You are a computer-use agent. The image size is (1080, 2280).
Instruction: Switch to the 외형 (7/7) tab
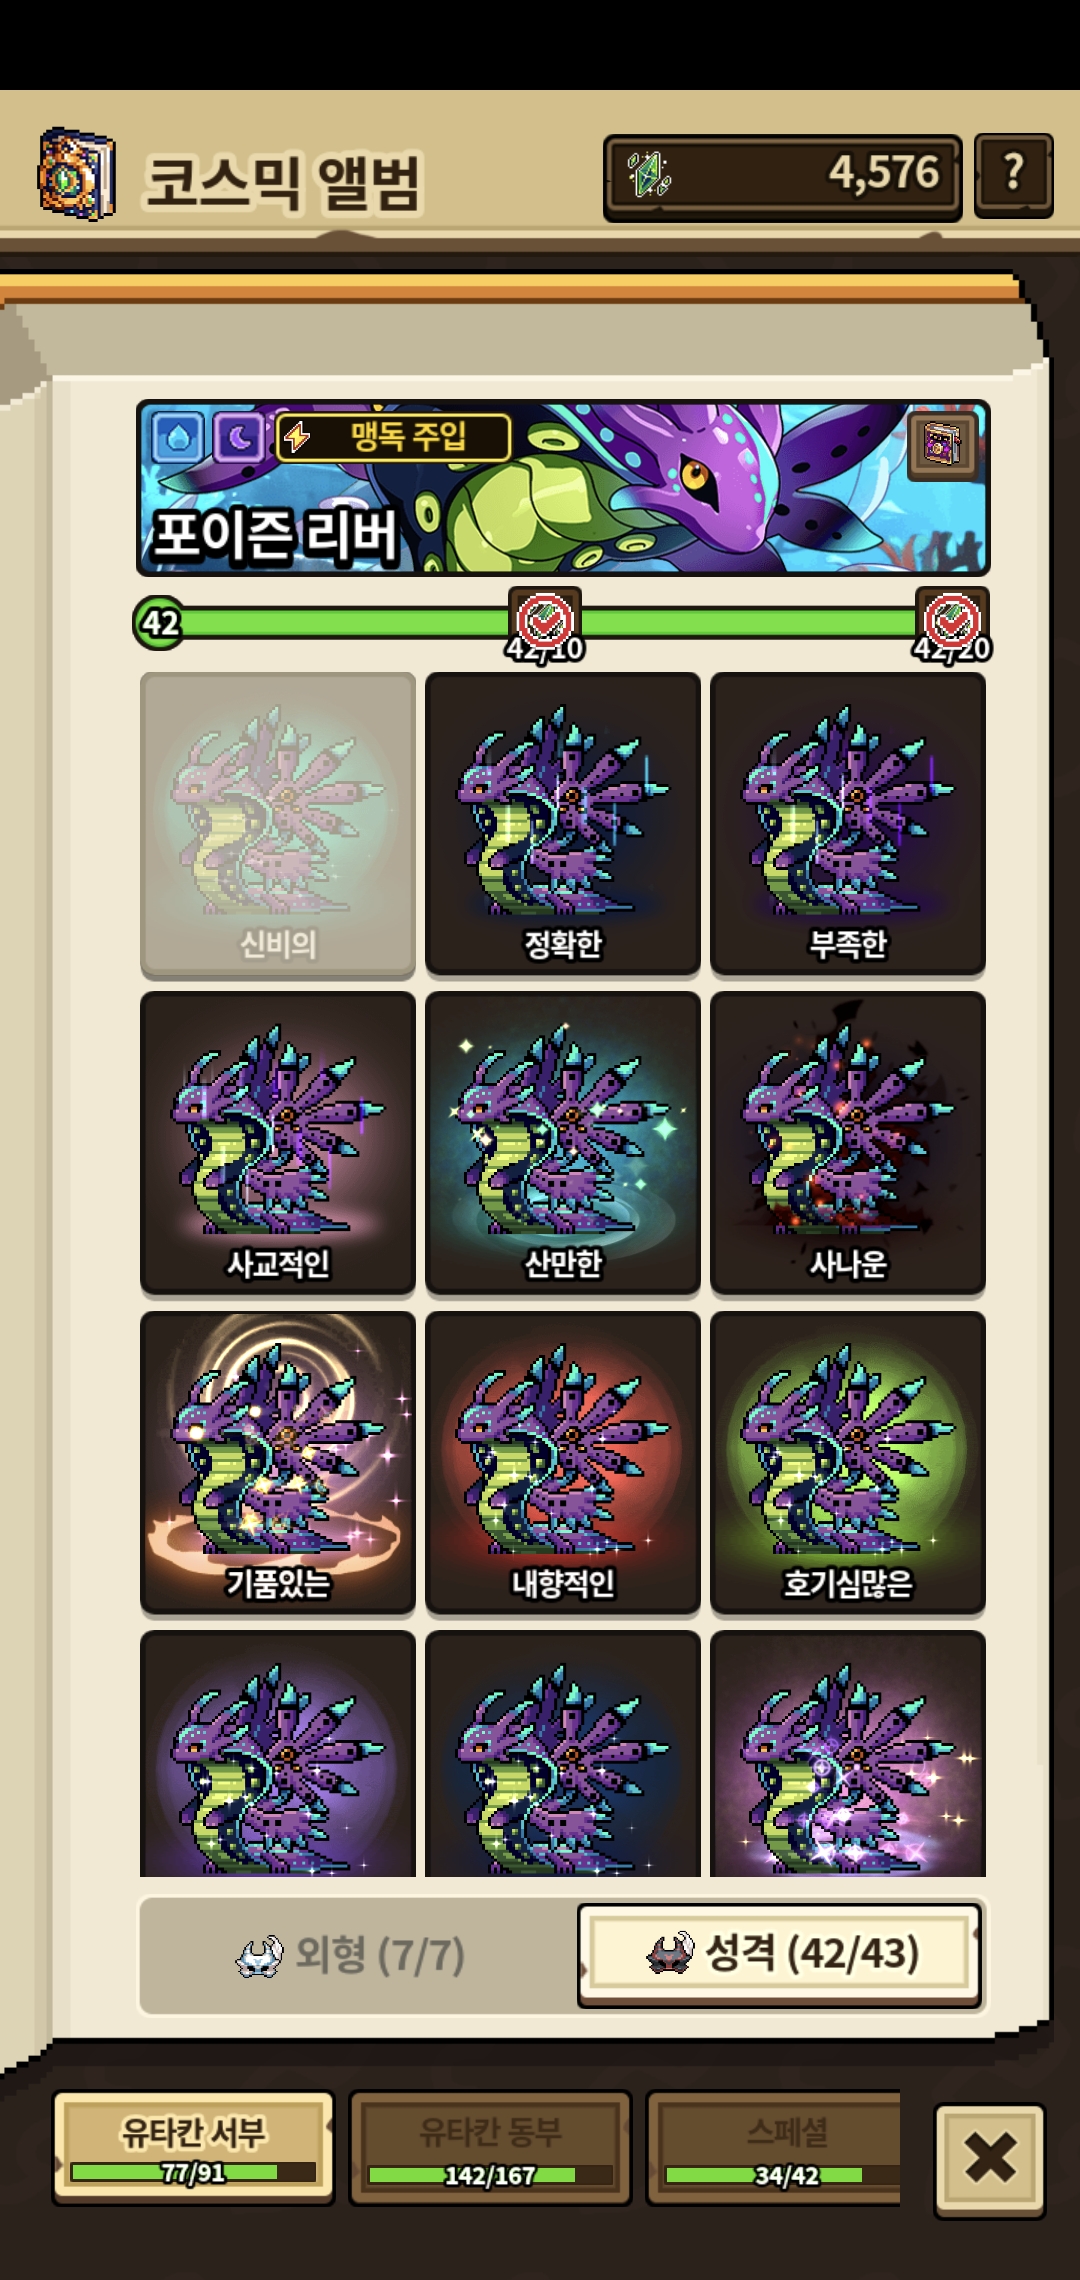pos(358,1956)
